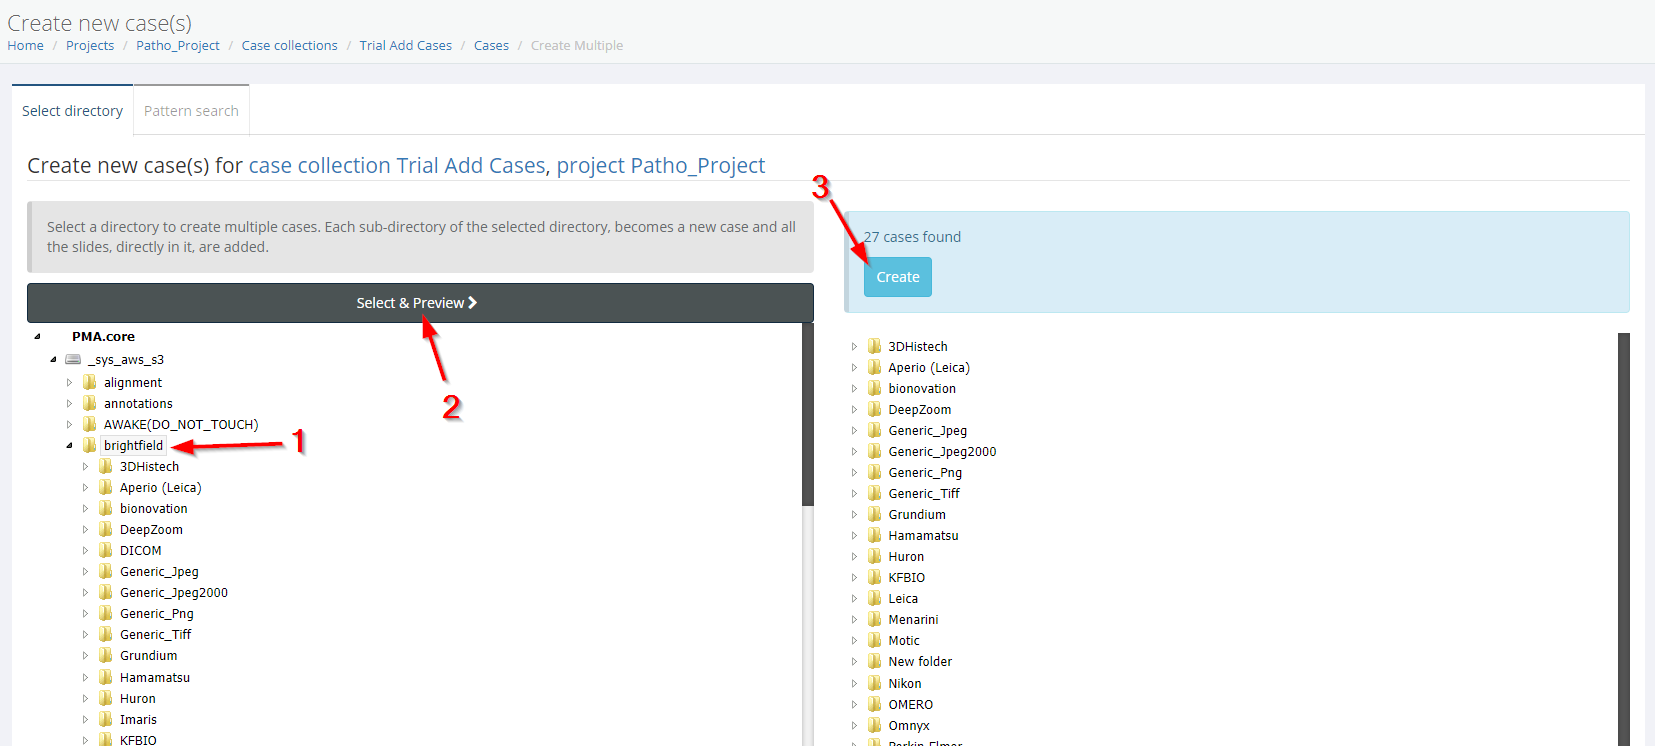Click the Imaris folder icon
Image resolution: width=1655 pixels, height=746 pixels.
pyautogui.click(x=106, y=720)
